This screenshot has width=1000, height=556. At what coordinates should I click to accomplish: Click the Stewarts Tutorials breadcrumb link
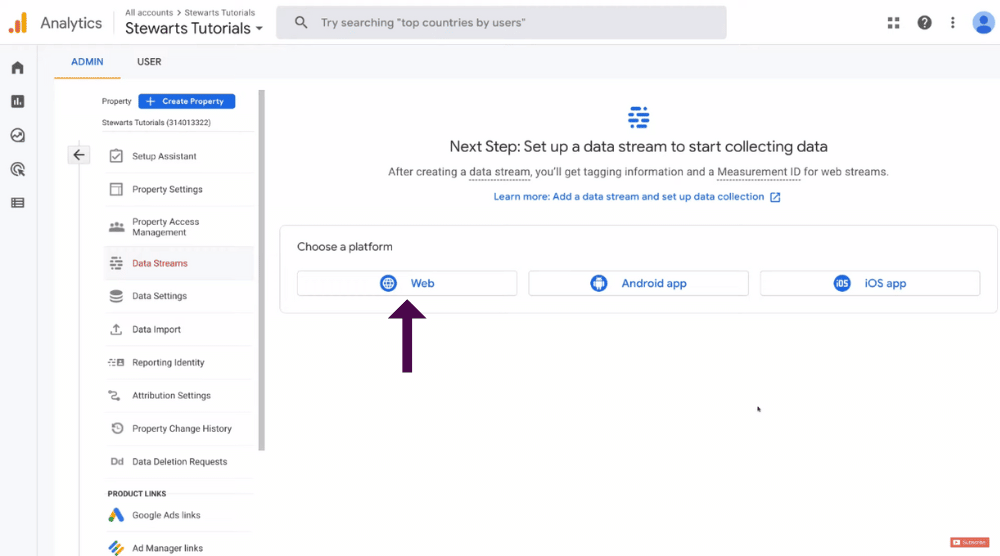tap(219, 13)
